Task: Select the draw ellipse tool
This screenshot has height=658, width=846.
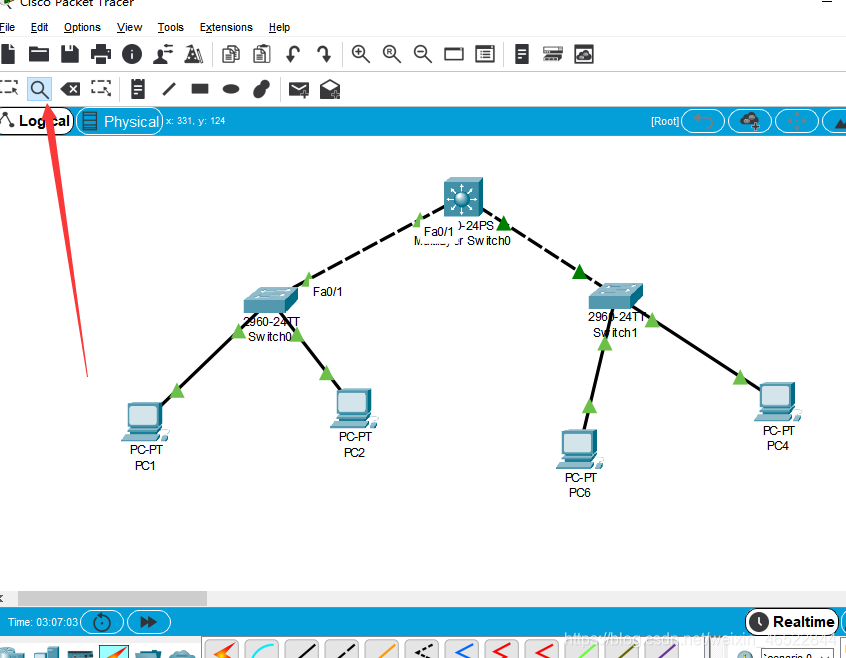Action: 231,88
